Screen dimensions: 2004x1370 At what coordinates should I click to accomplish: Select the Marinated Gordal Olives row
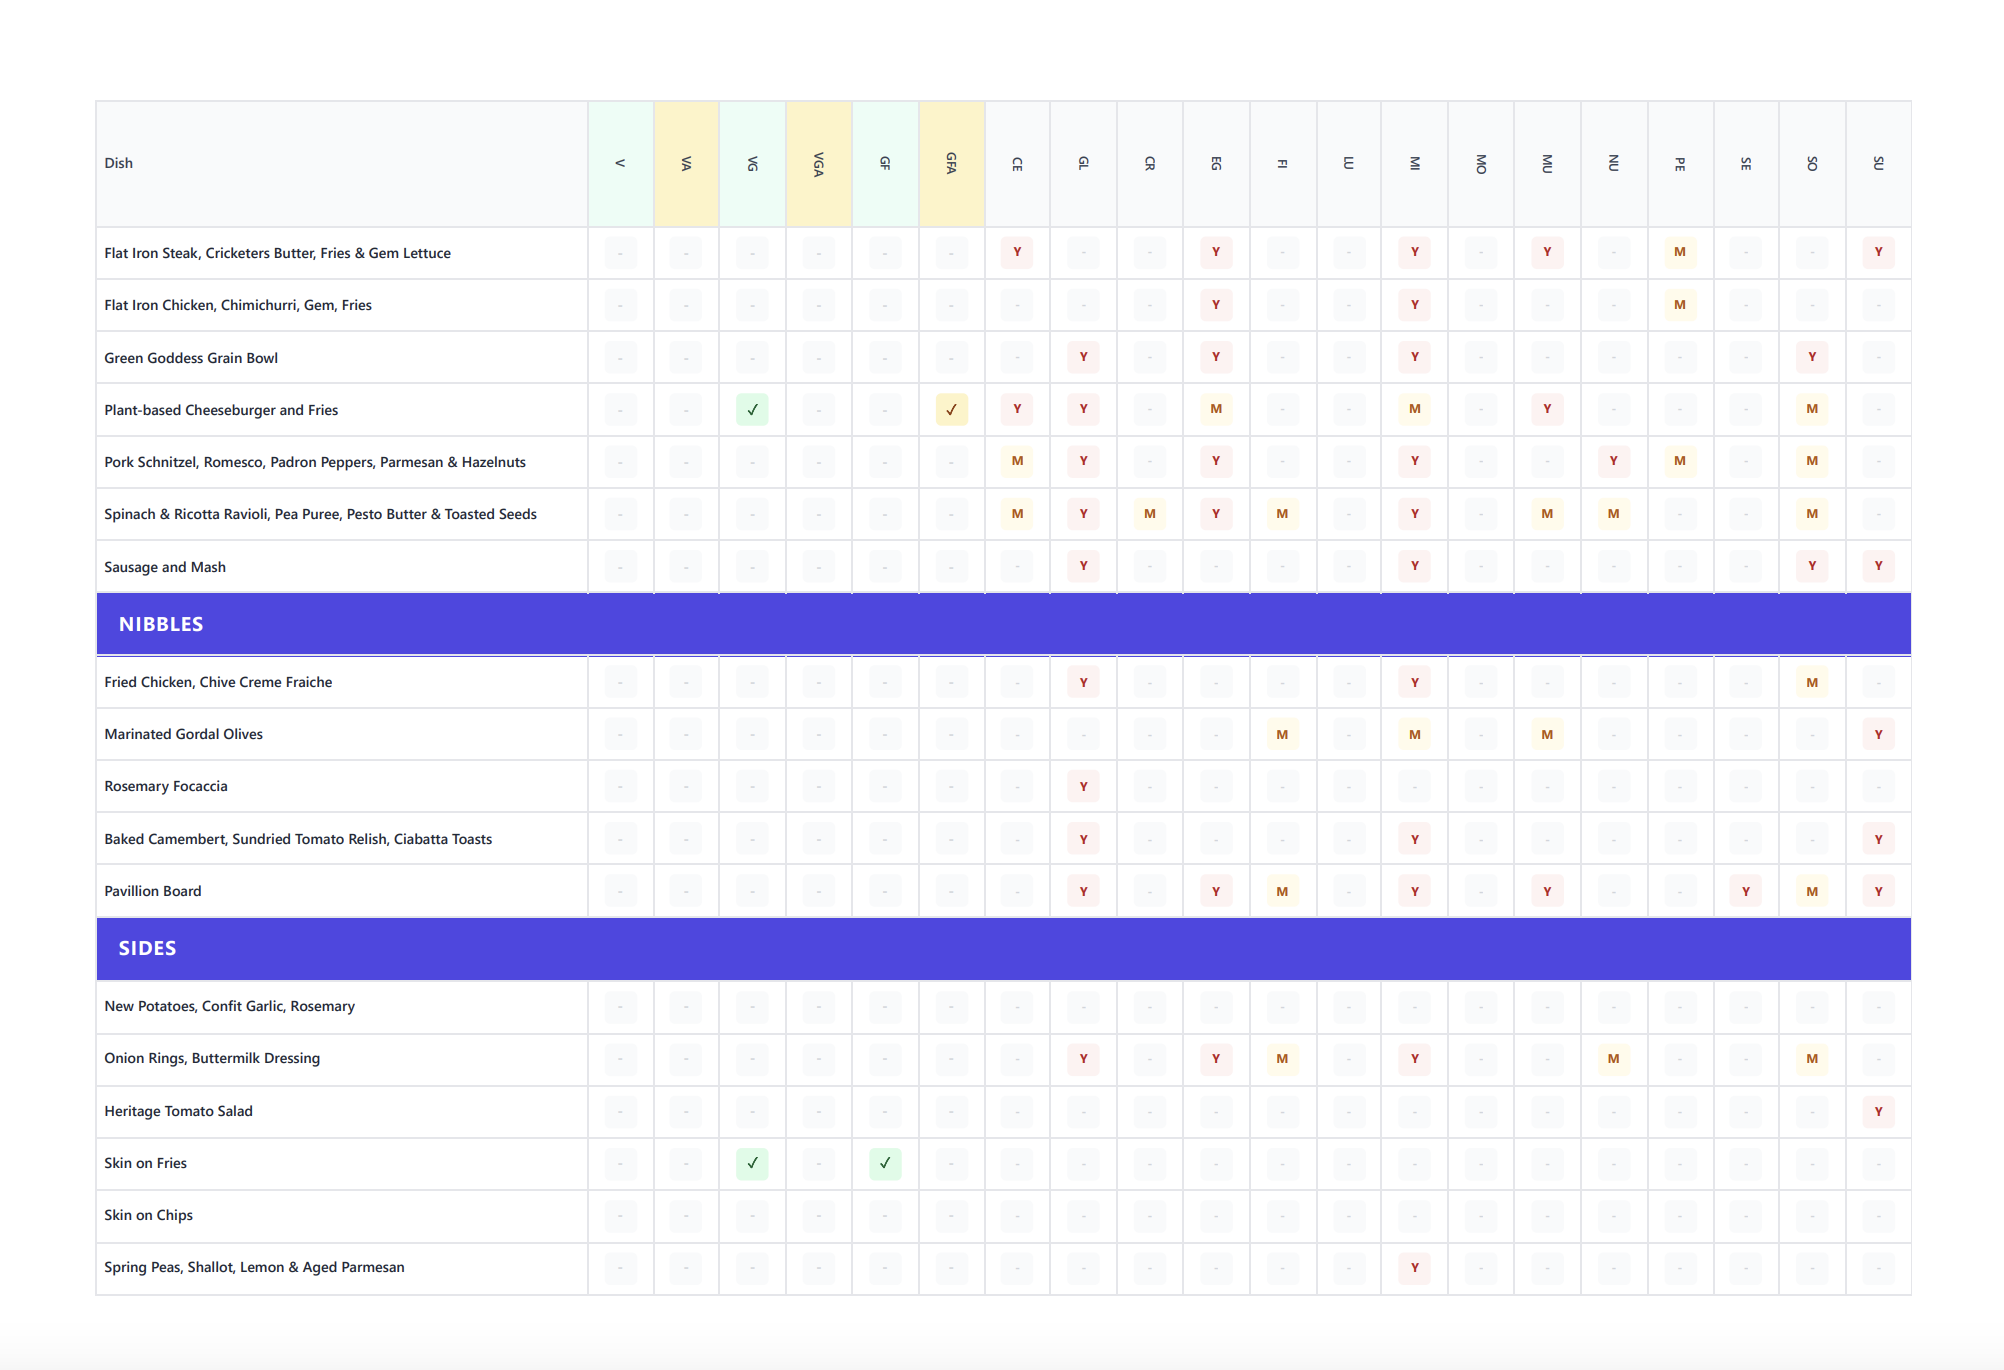[183, 733]
